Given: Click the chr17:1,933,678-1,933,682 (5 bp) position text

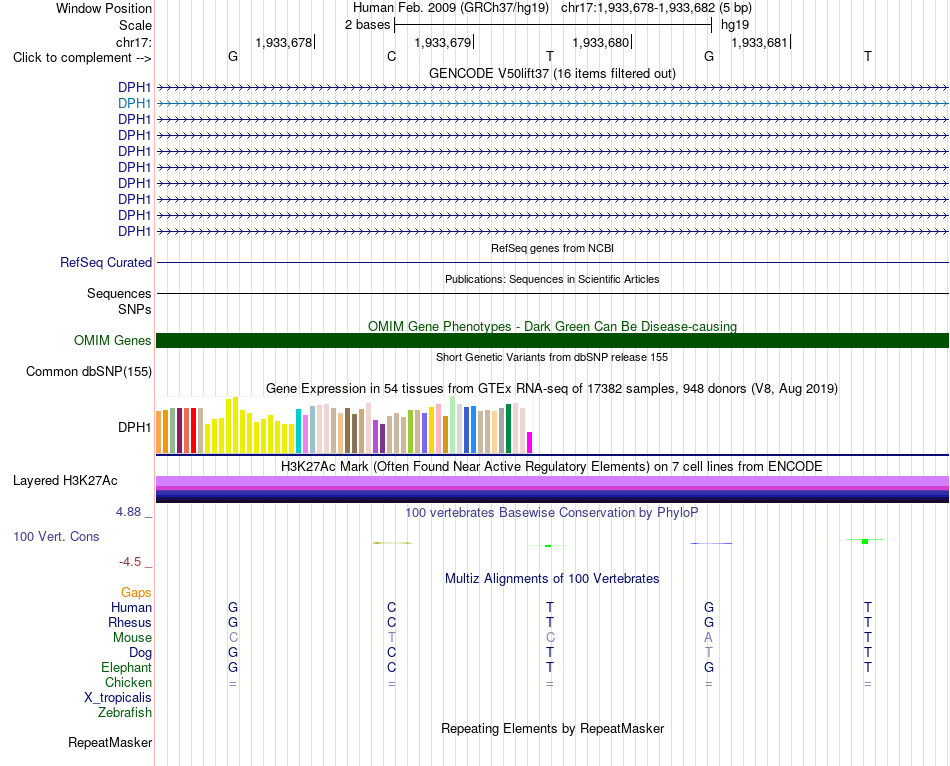Looking at the screenshot, I should pos(656,8).
